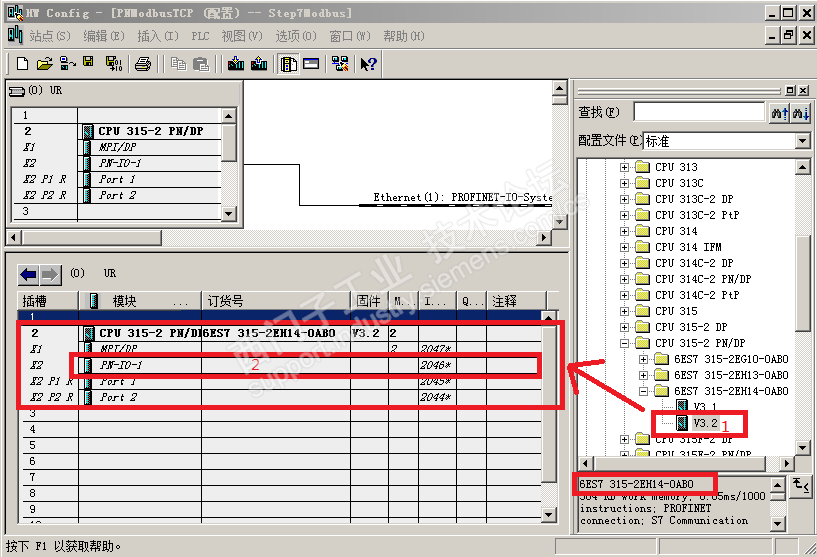Click the Save and Compile toolbar icon
The width and height of the screenshot is (817, 557).
pyautogui.click(x=114, y=64)
